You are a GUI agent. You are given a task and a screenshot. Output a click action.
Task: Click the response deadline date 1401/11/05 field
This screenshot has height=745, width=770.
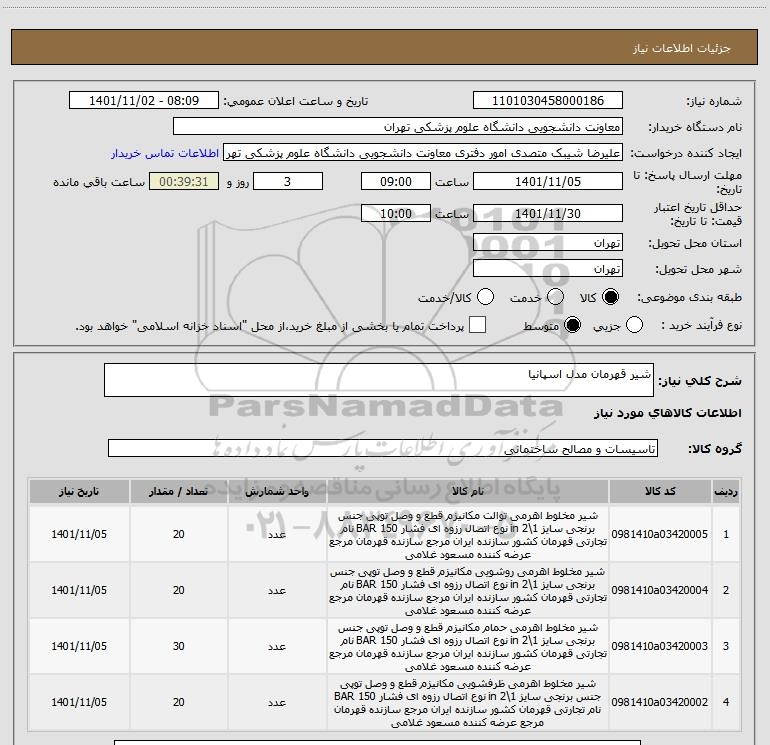(x=548, y=181)
